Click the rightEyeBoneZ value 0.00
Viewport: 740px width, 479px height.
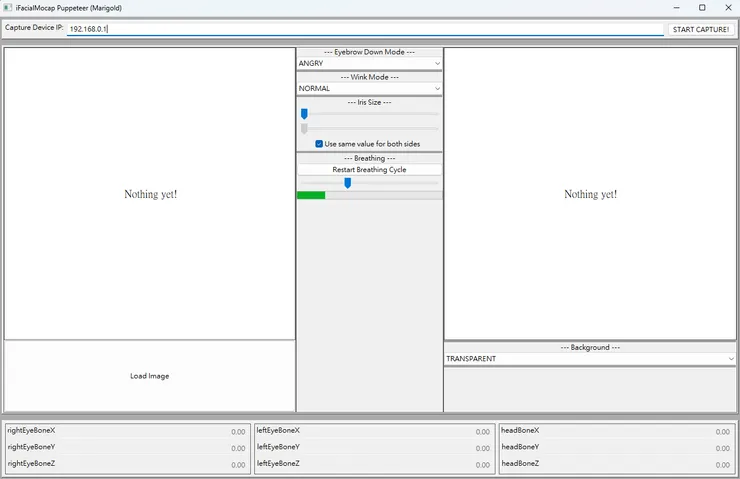[238, 465]
